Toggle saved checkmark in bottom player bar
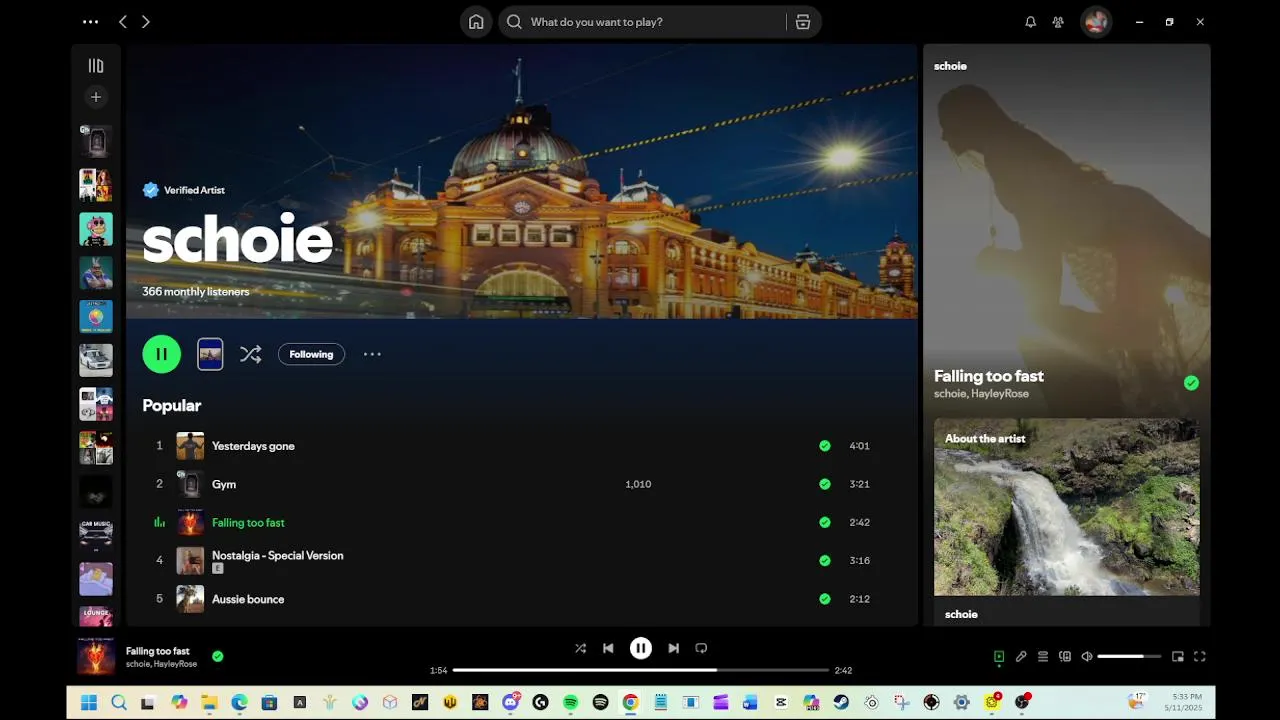1280x720 pixels. coord(218,657)
